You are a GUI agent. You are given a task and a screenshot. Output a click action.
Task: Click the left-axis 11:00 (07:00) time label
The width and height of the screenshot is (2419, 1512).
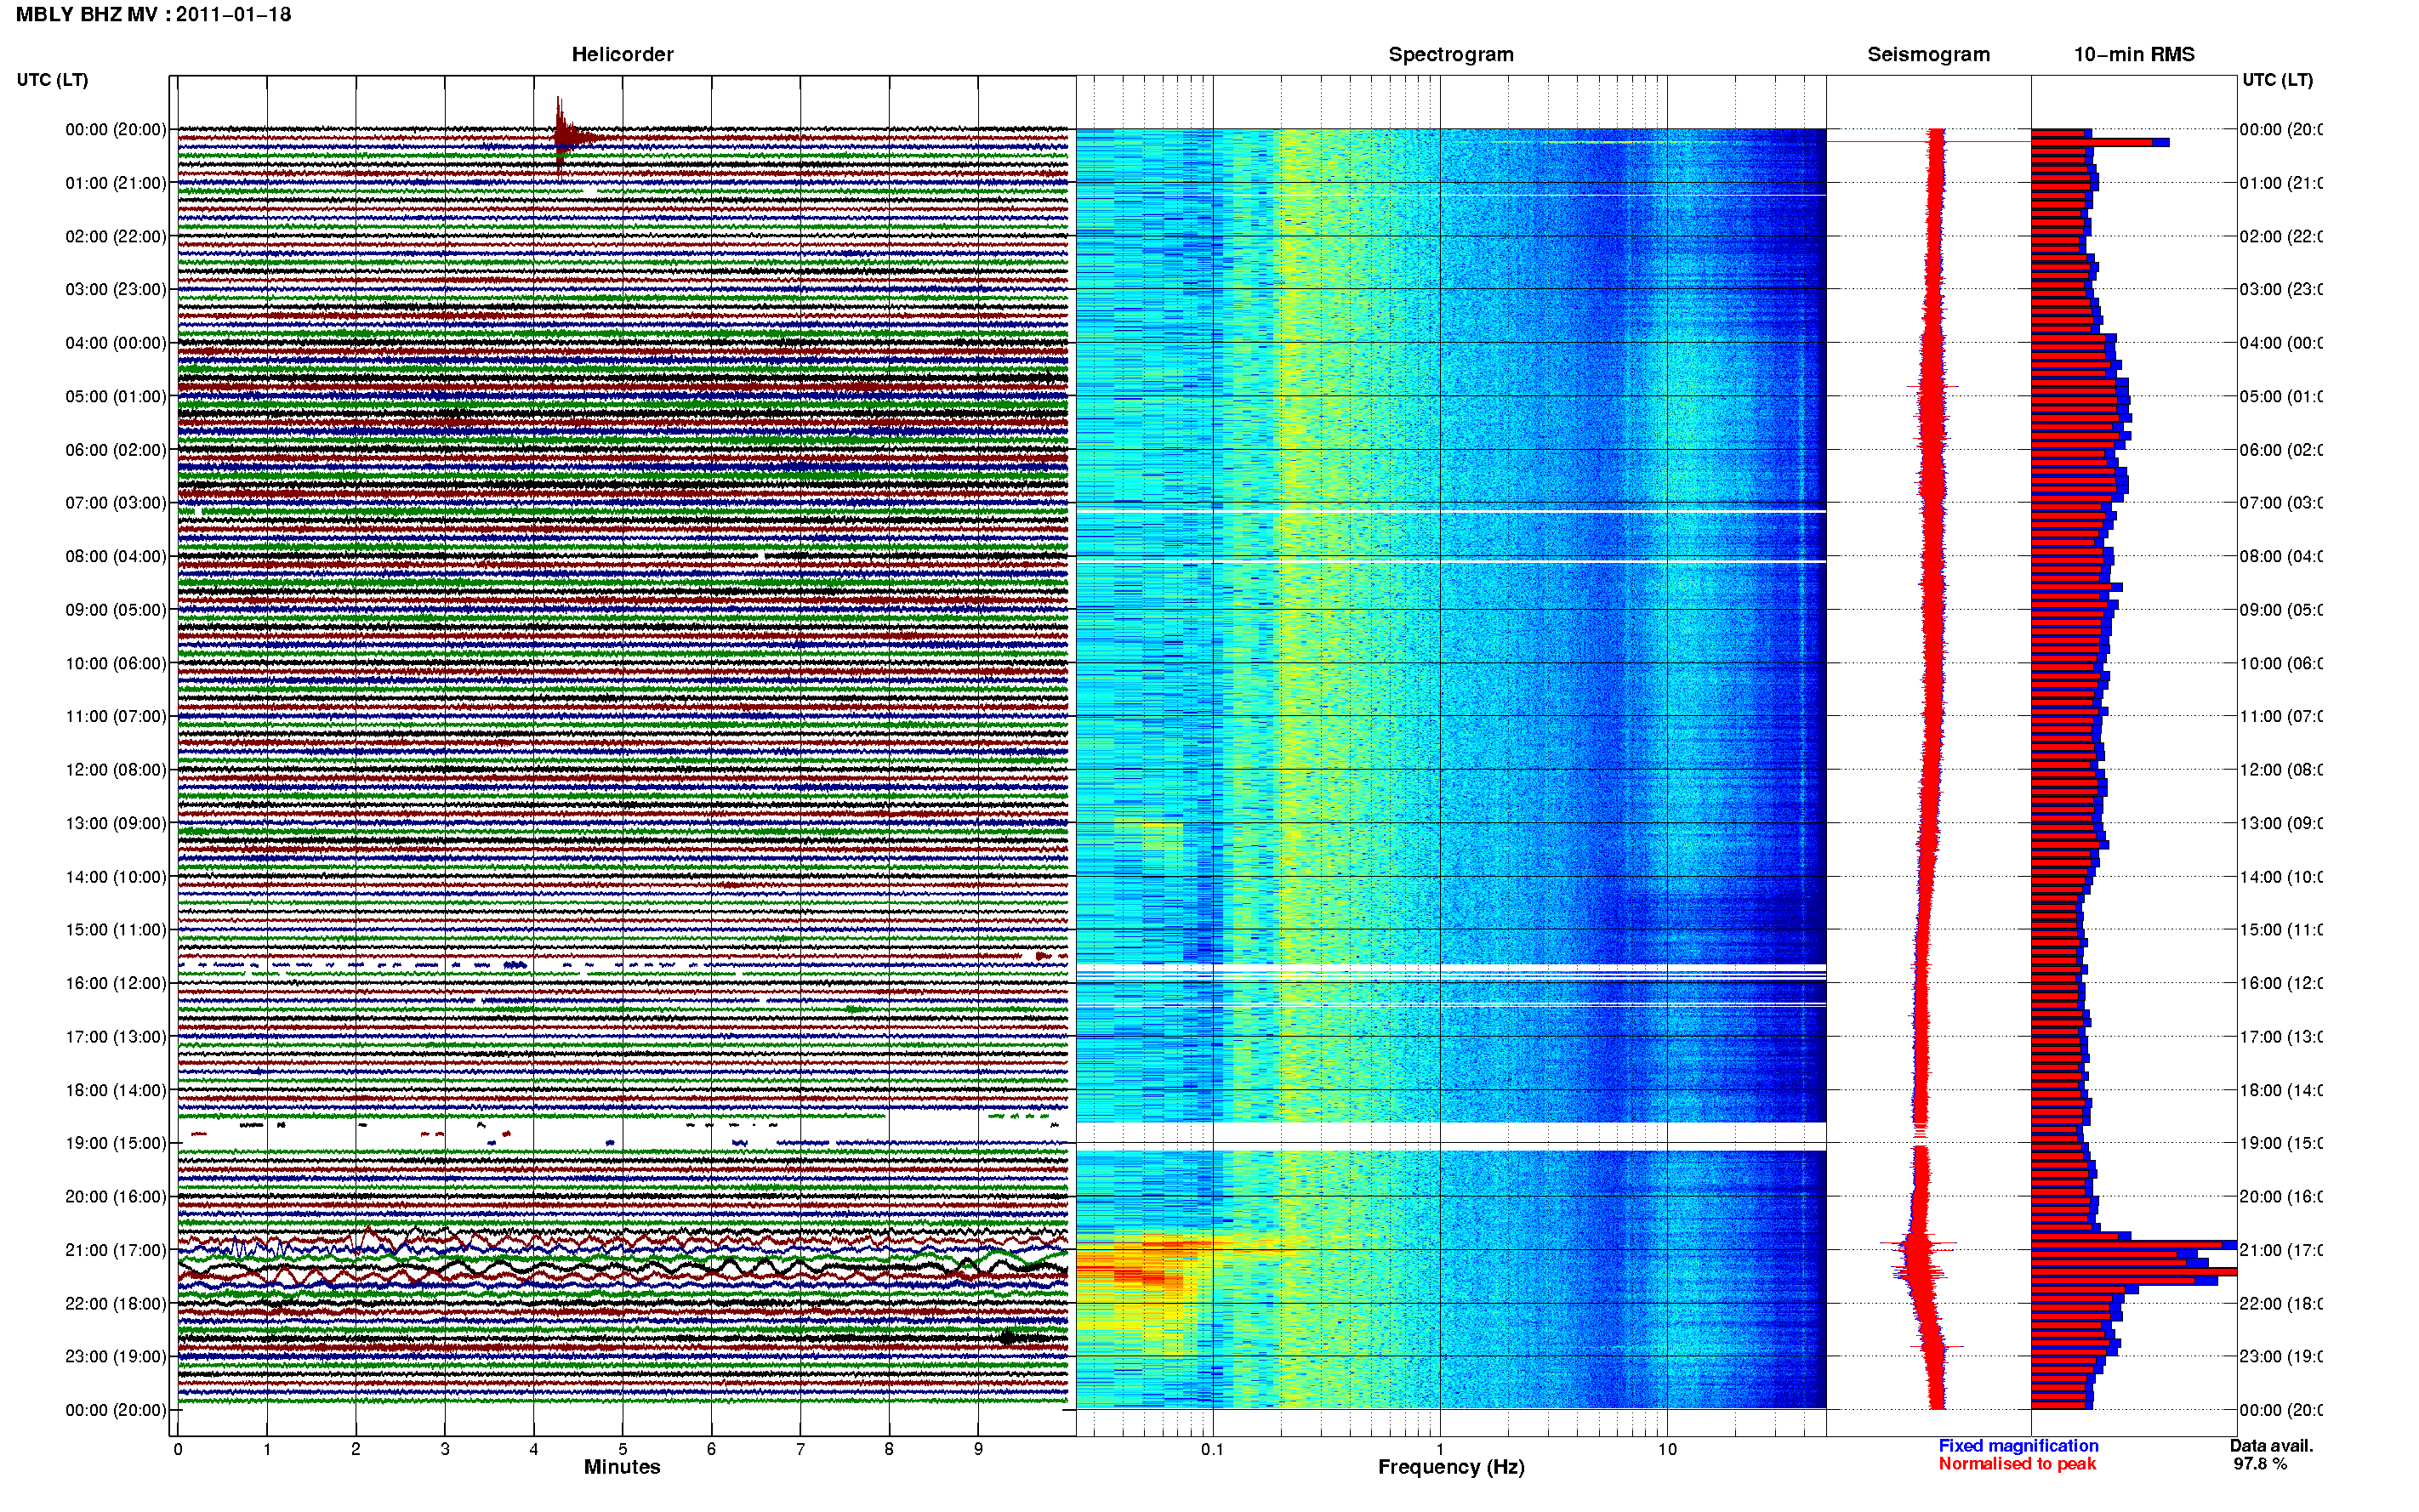(x=116, y=716)
